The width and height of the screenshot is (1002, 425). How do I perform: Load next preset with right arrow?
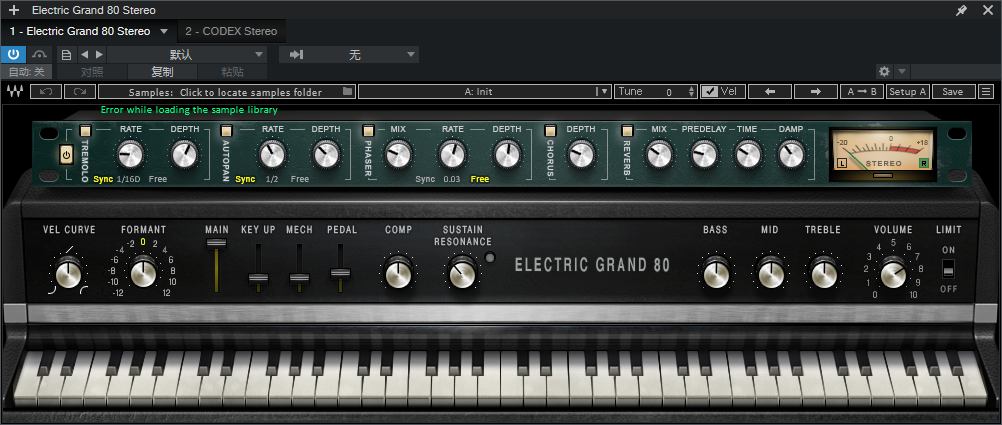[815, 91]
